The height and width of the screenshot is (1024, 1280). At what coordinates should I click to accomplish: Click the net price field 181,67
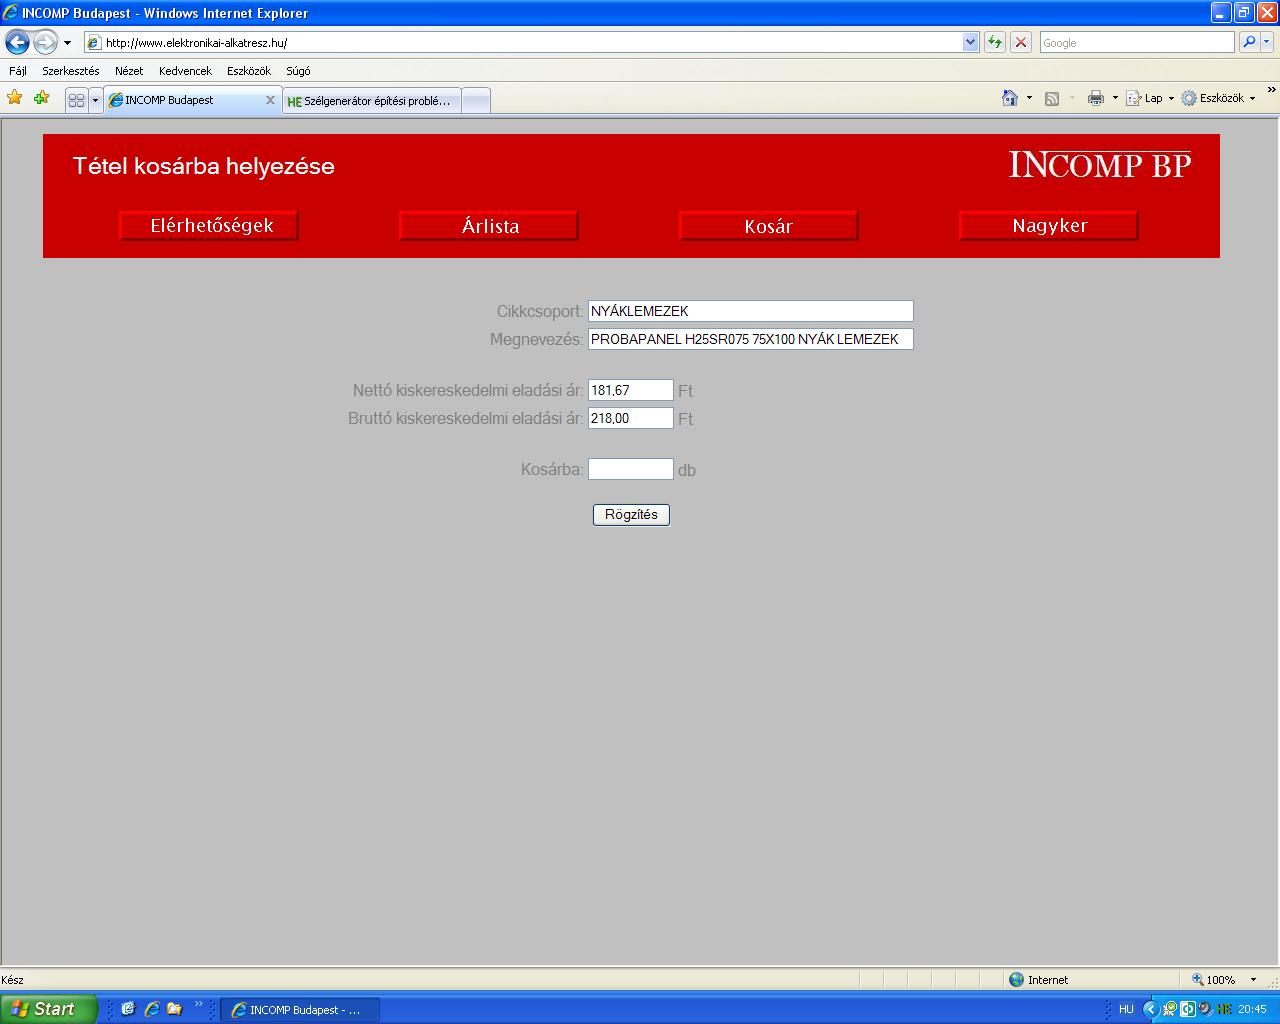tap(631, 390)
